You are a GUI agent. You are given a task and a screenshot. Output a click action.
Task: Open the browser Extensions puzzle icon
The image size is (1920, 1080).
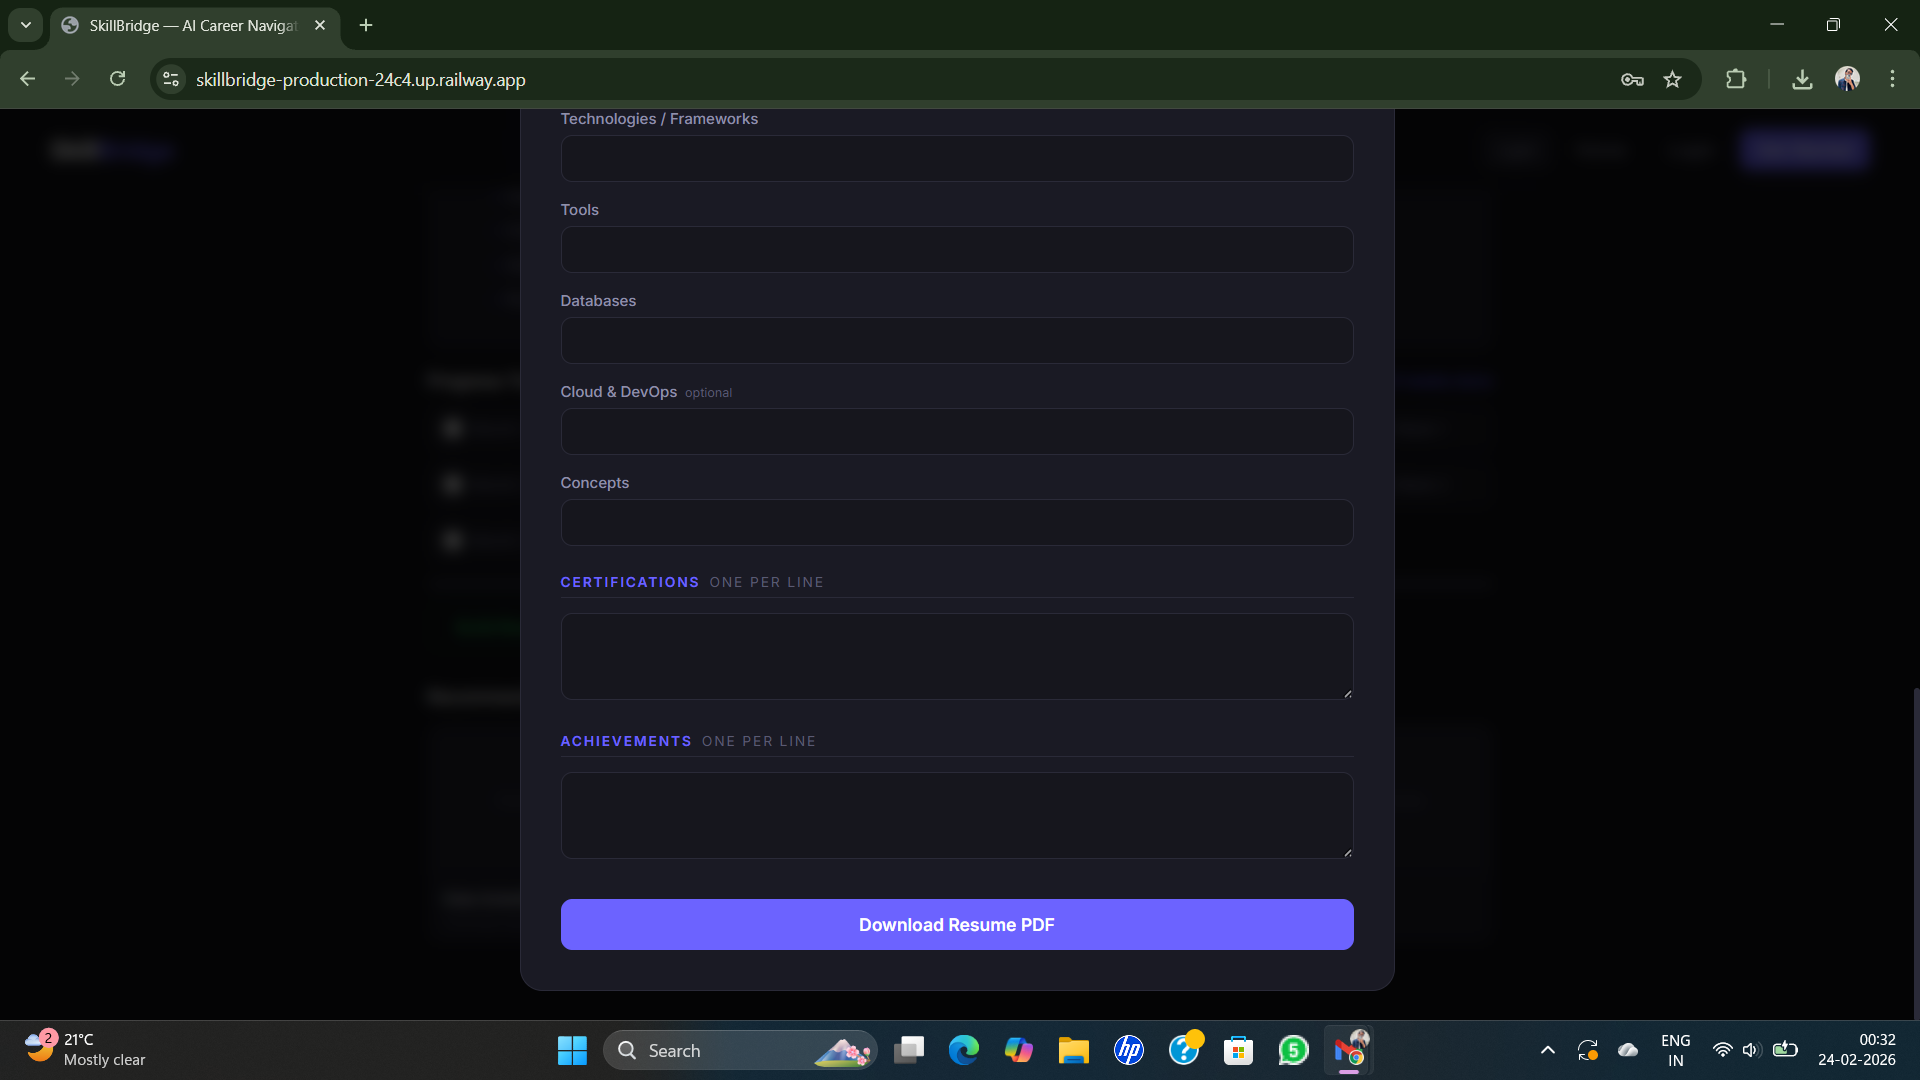(1736, 79)
